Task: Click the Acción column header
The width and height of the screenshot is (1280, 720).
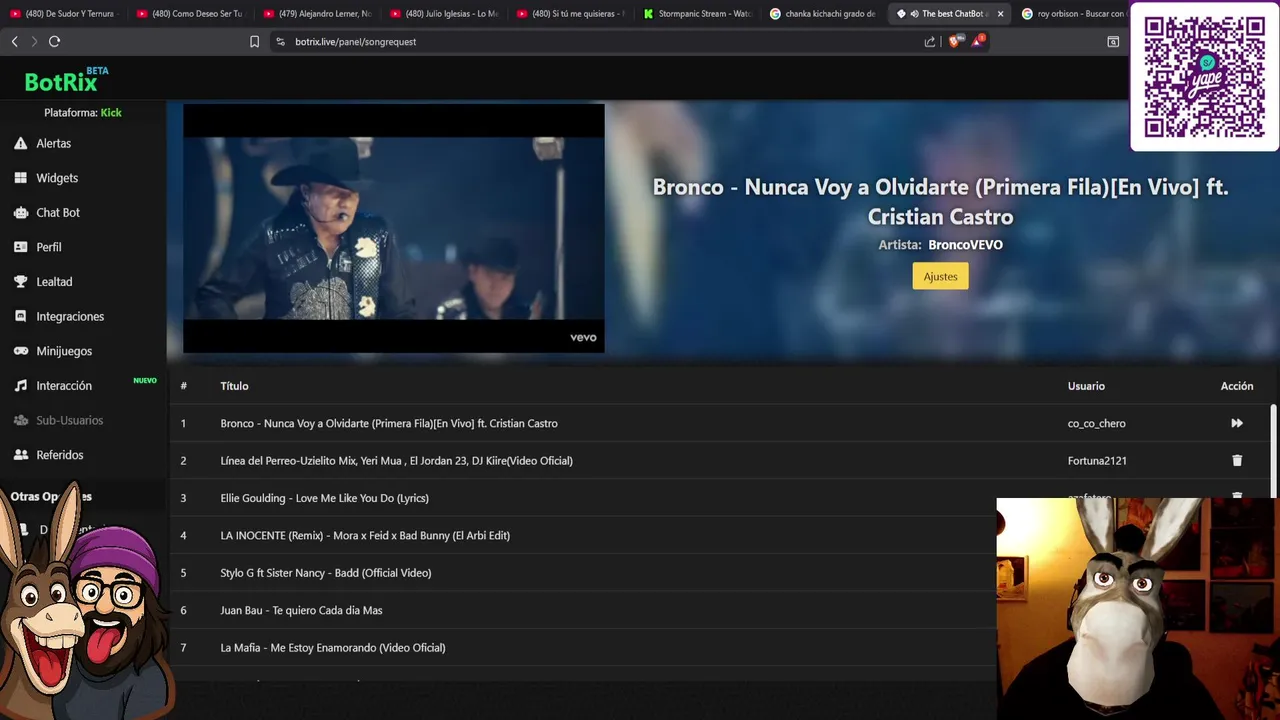Action: [x=1237, y=386]
